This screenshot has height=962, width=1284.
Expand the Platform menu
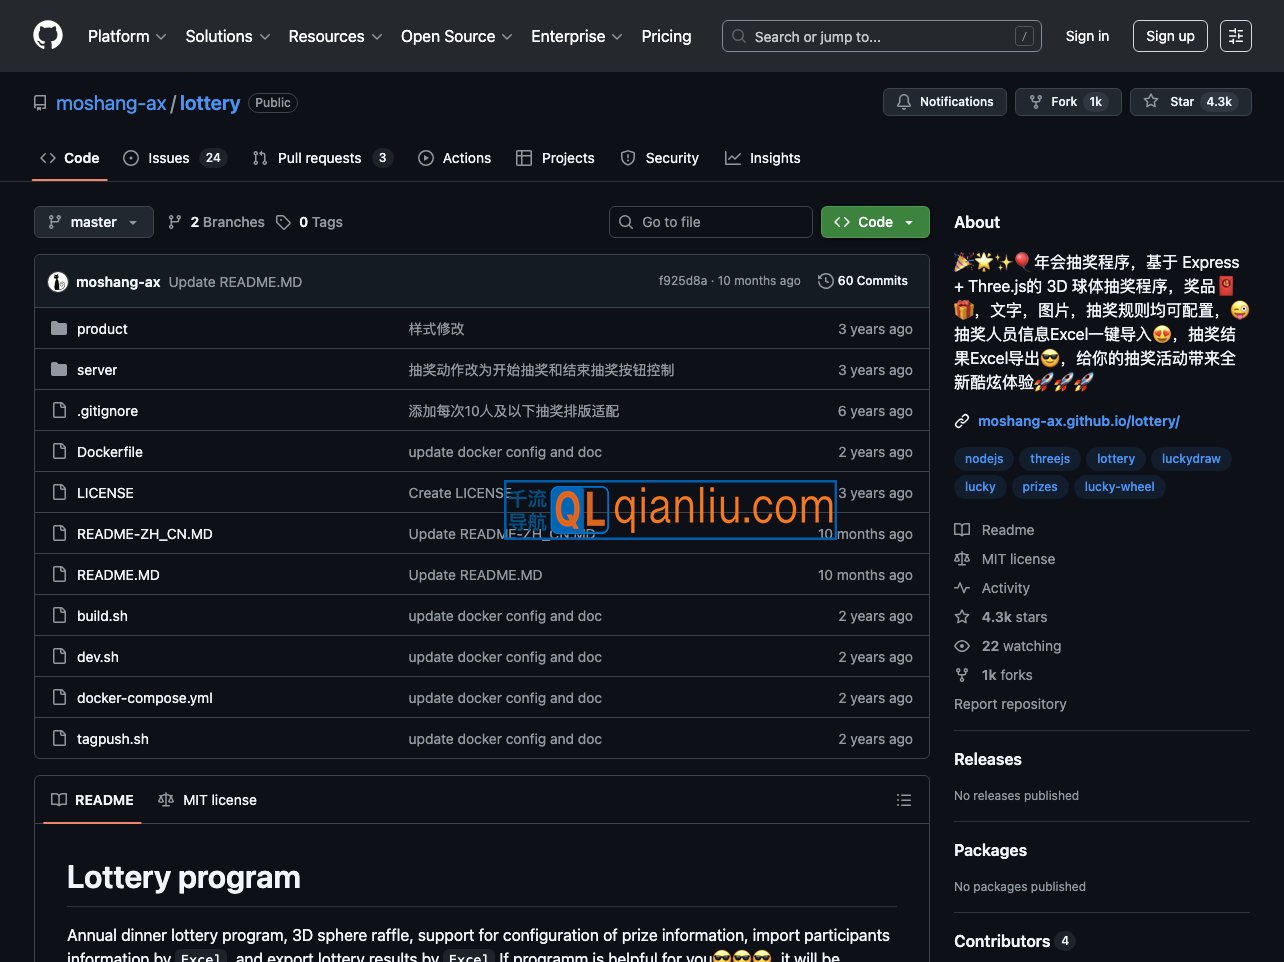point(127,36)
